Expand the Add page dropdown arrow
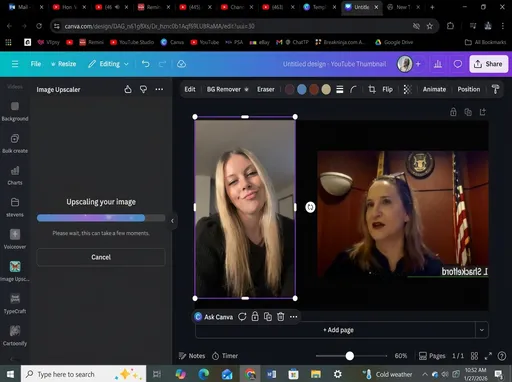Viewport: 512px width, 382px height. (x=482, y=330)
